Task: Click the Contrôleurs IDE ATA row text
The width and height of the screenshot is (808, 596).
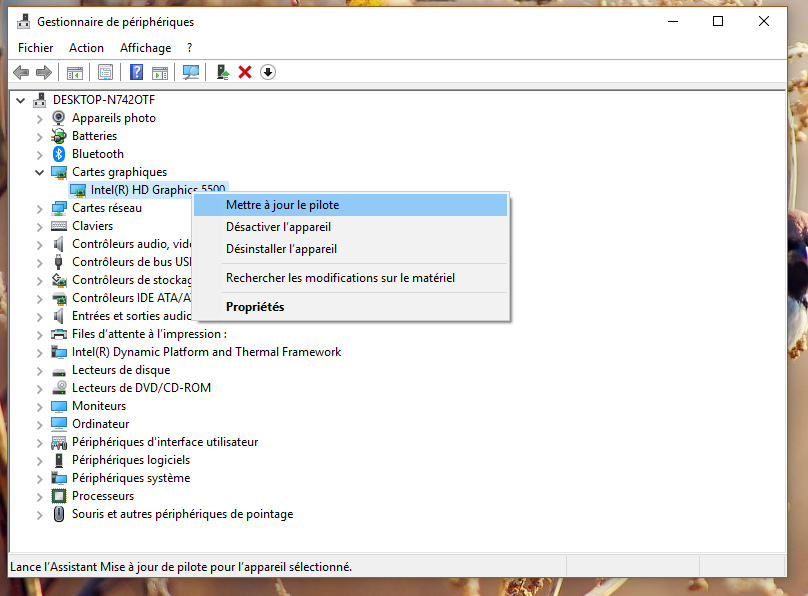Action: (x=131, y=298)
